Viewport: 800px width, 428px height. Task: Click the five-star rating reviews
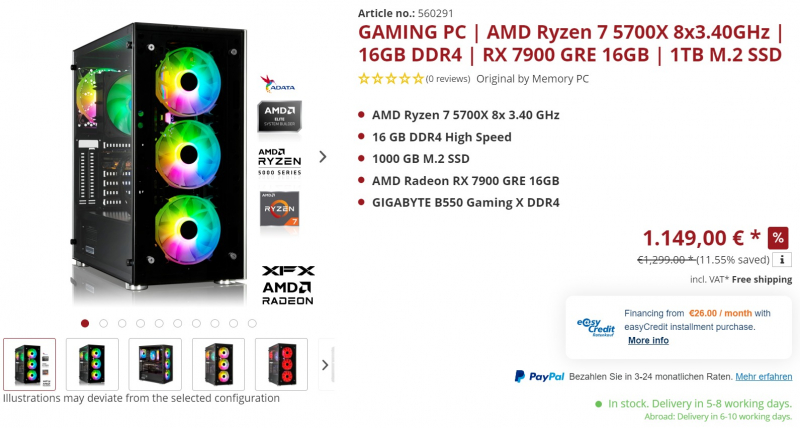[x=414, y=79]
